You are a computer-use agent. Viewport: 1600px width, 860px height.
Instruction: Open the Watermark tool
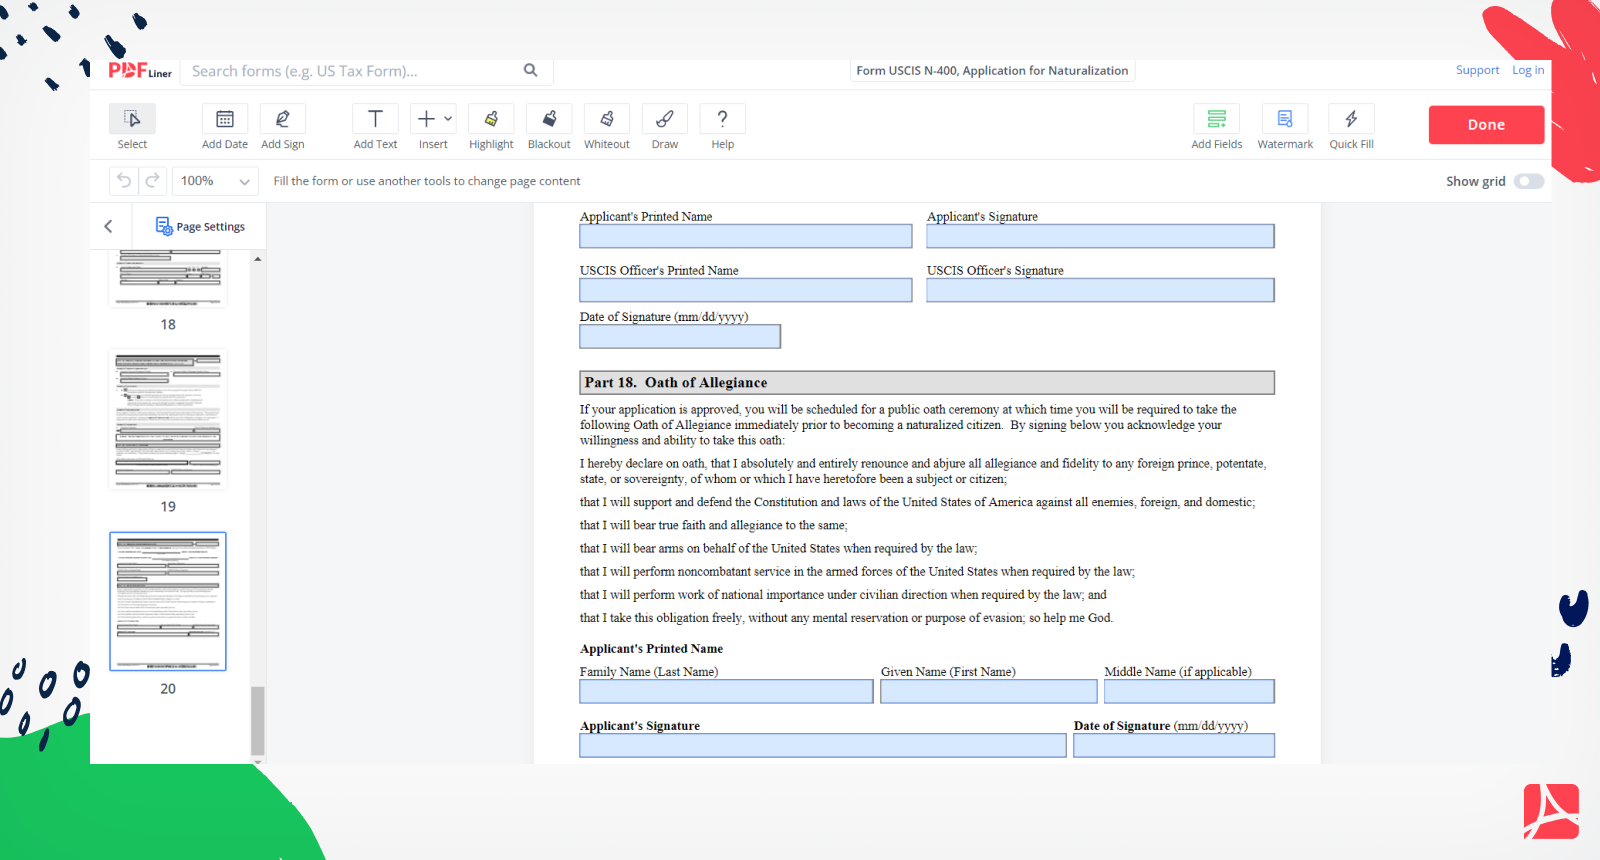click(1285, 120)
